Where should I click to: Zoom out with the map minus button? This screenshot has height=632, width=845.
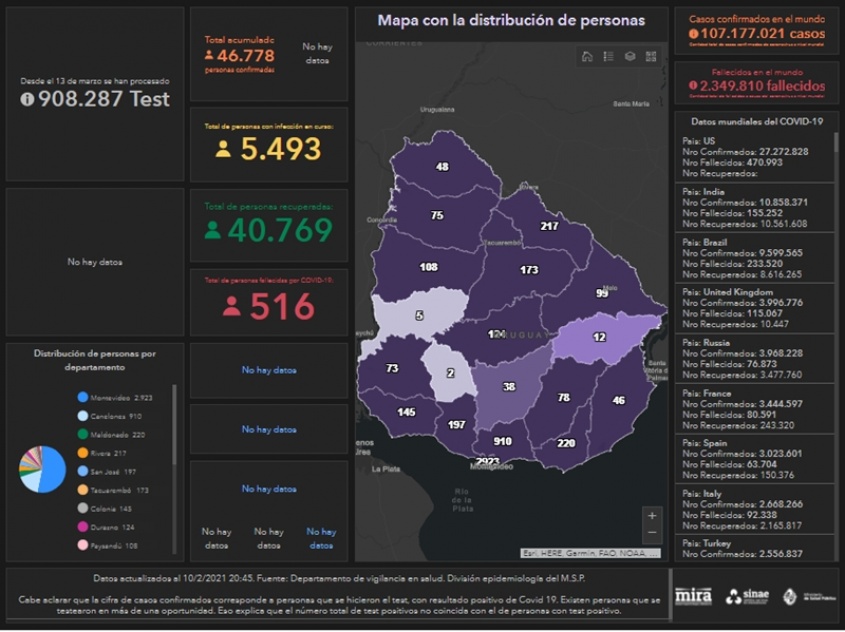[x=652, y=533]
